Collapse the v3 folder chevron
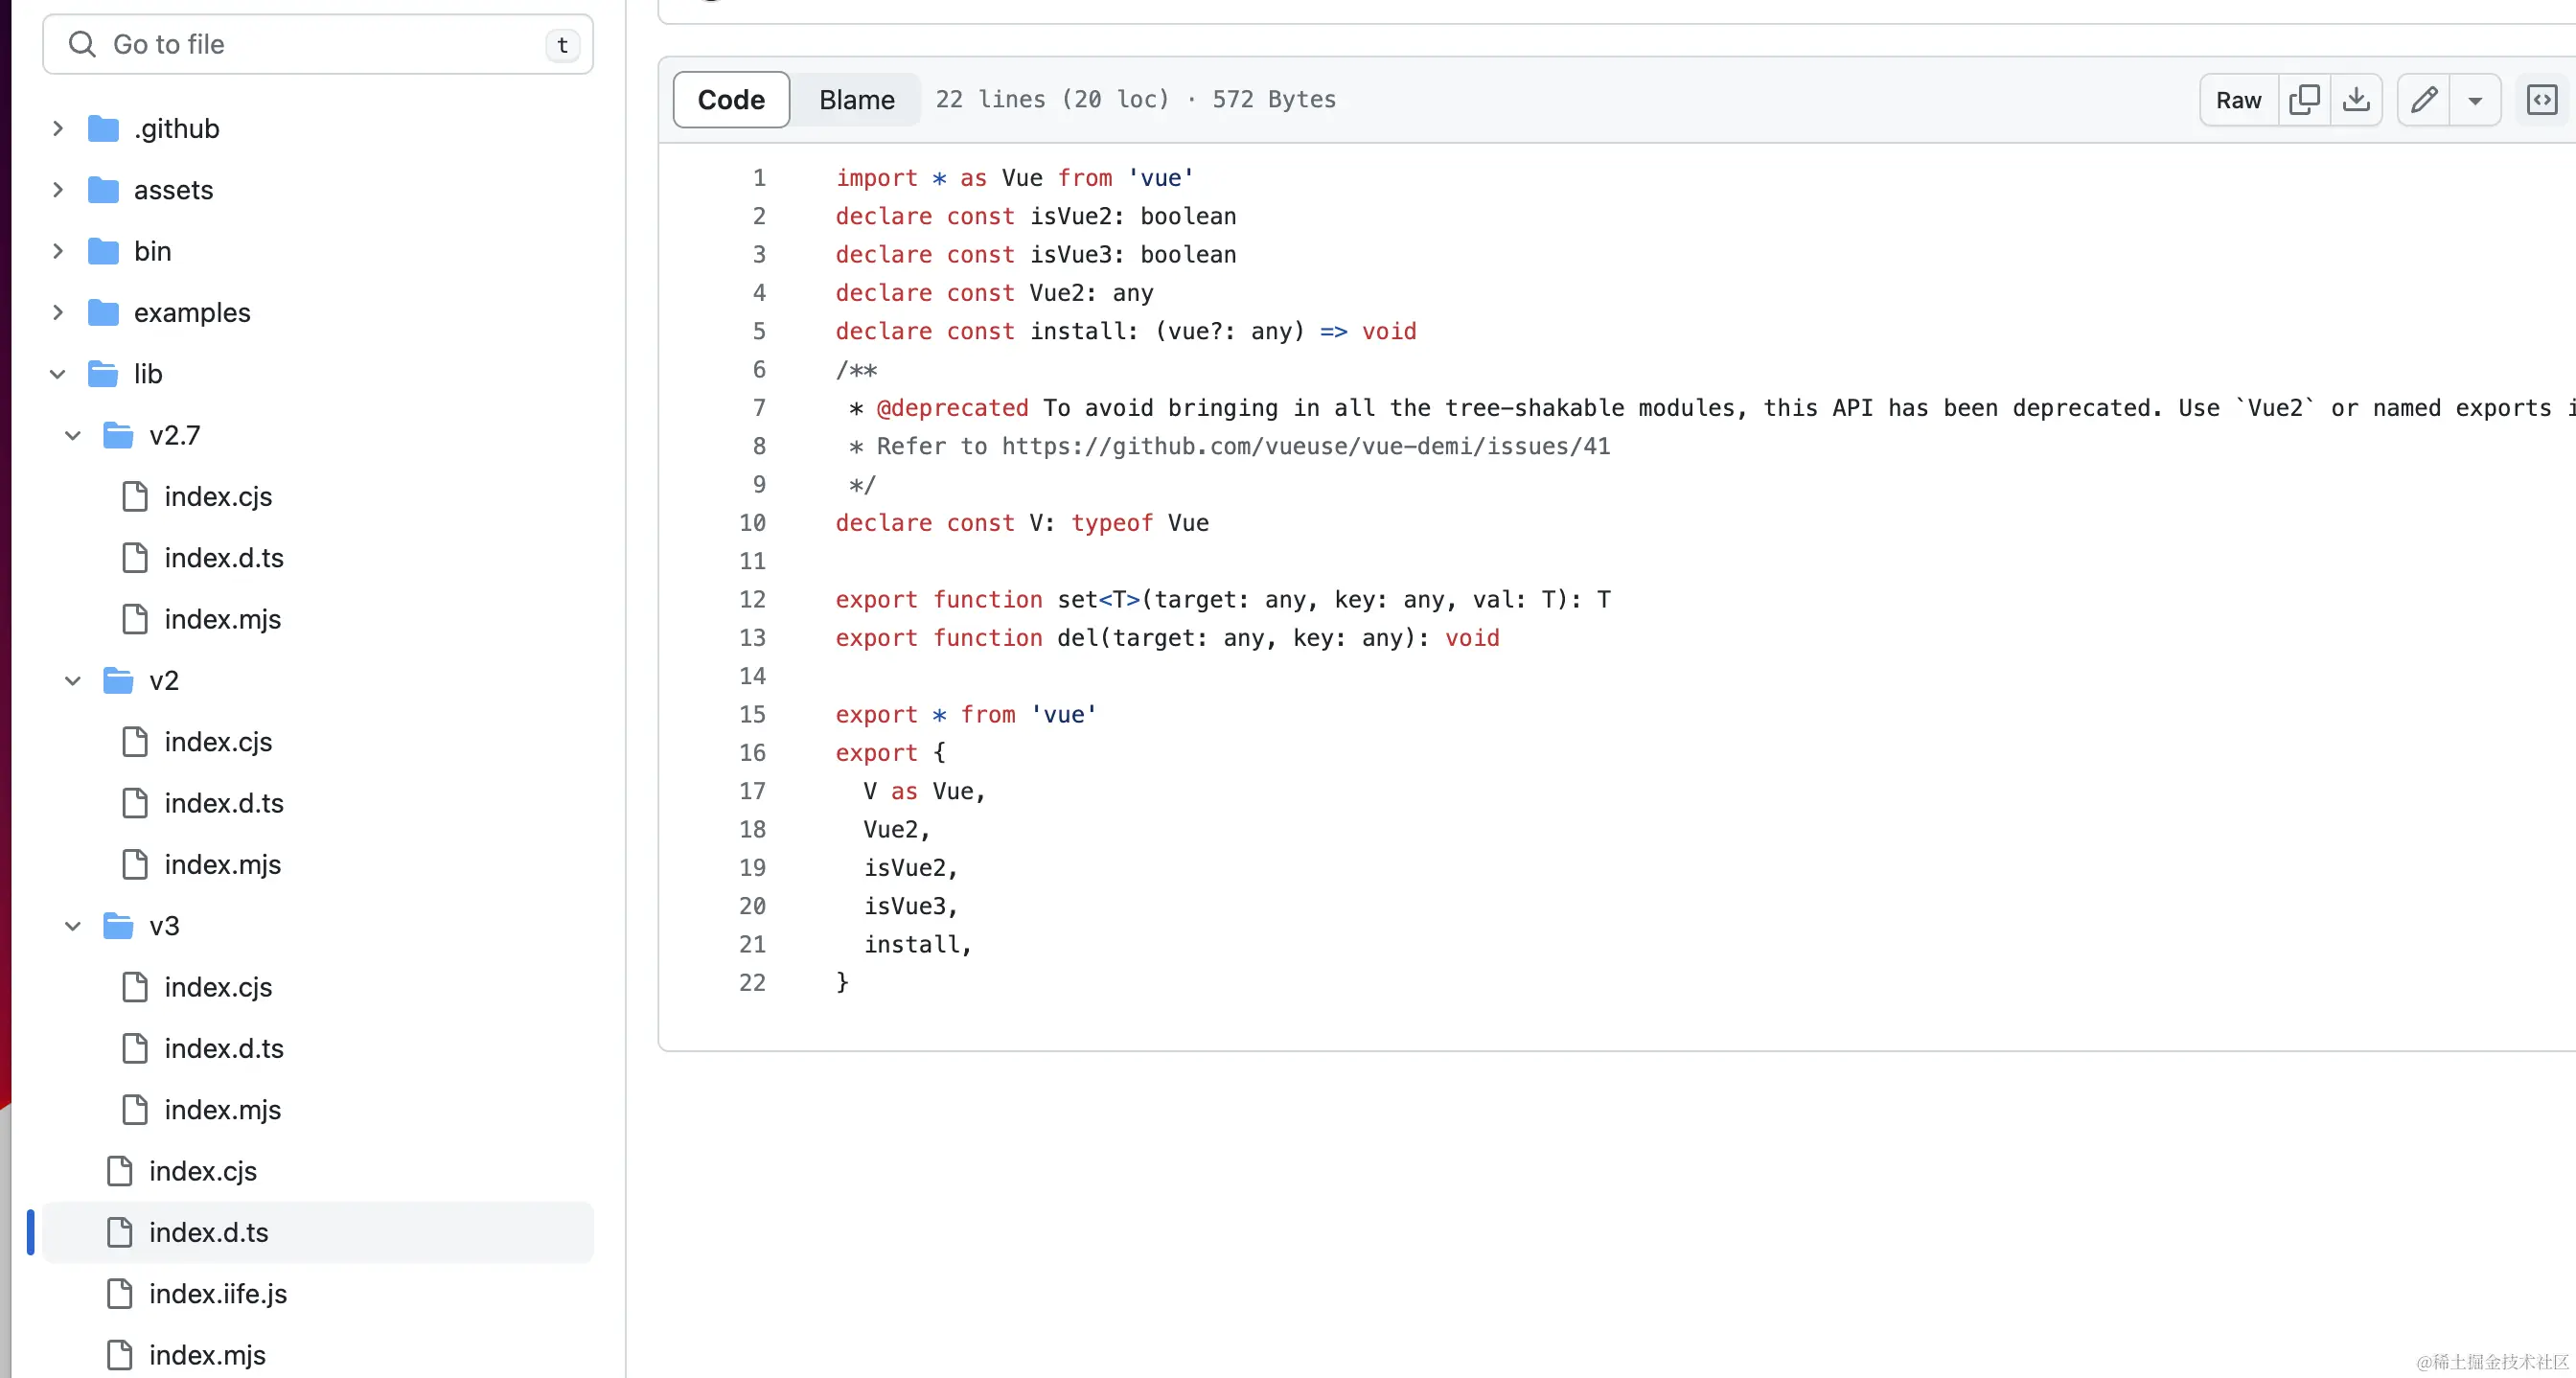Screen dimensions: 2576x1378 (x=73, y=926)
